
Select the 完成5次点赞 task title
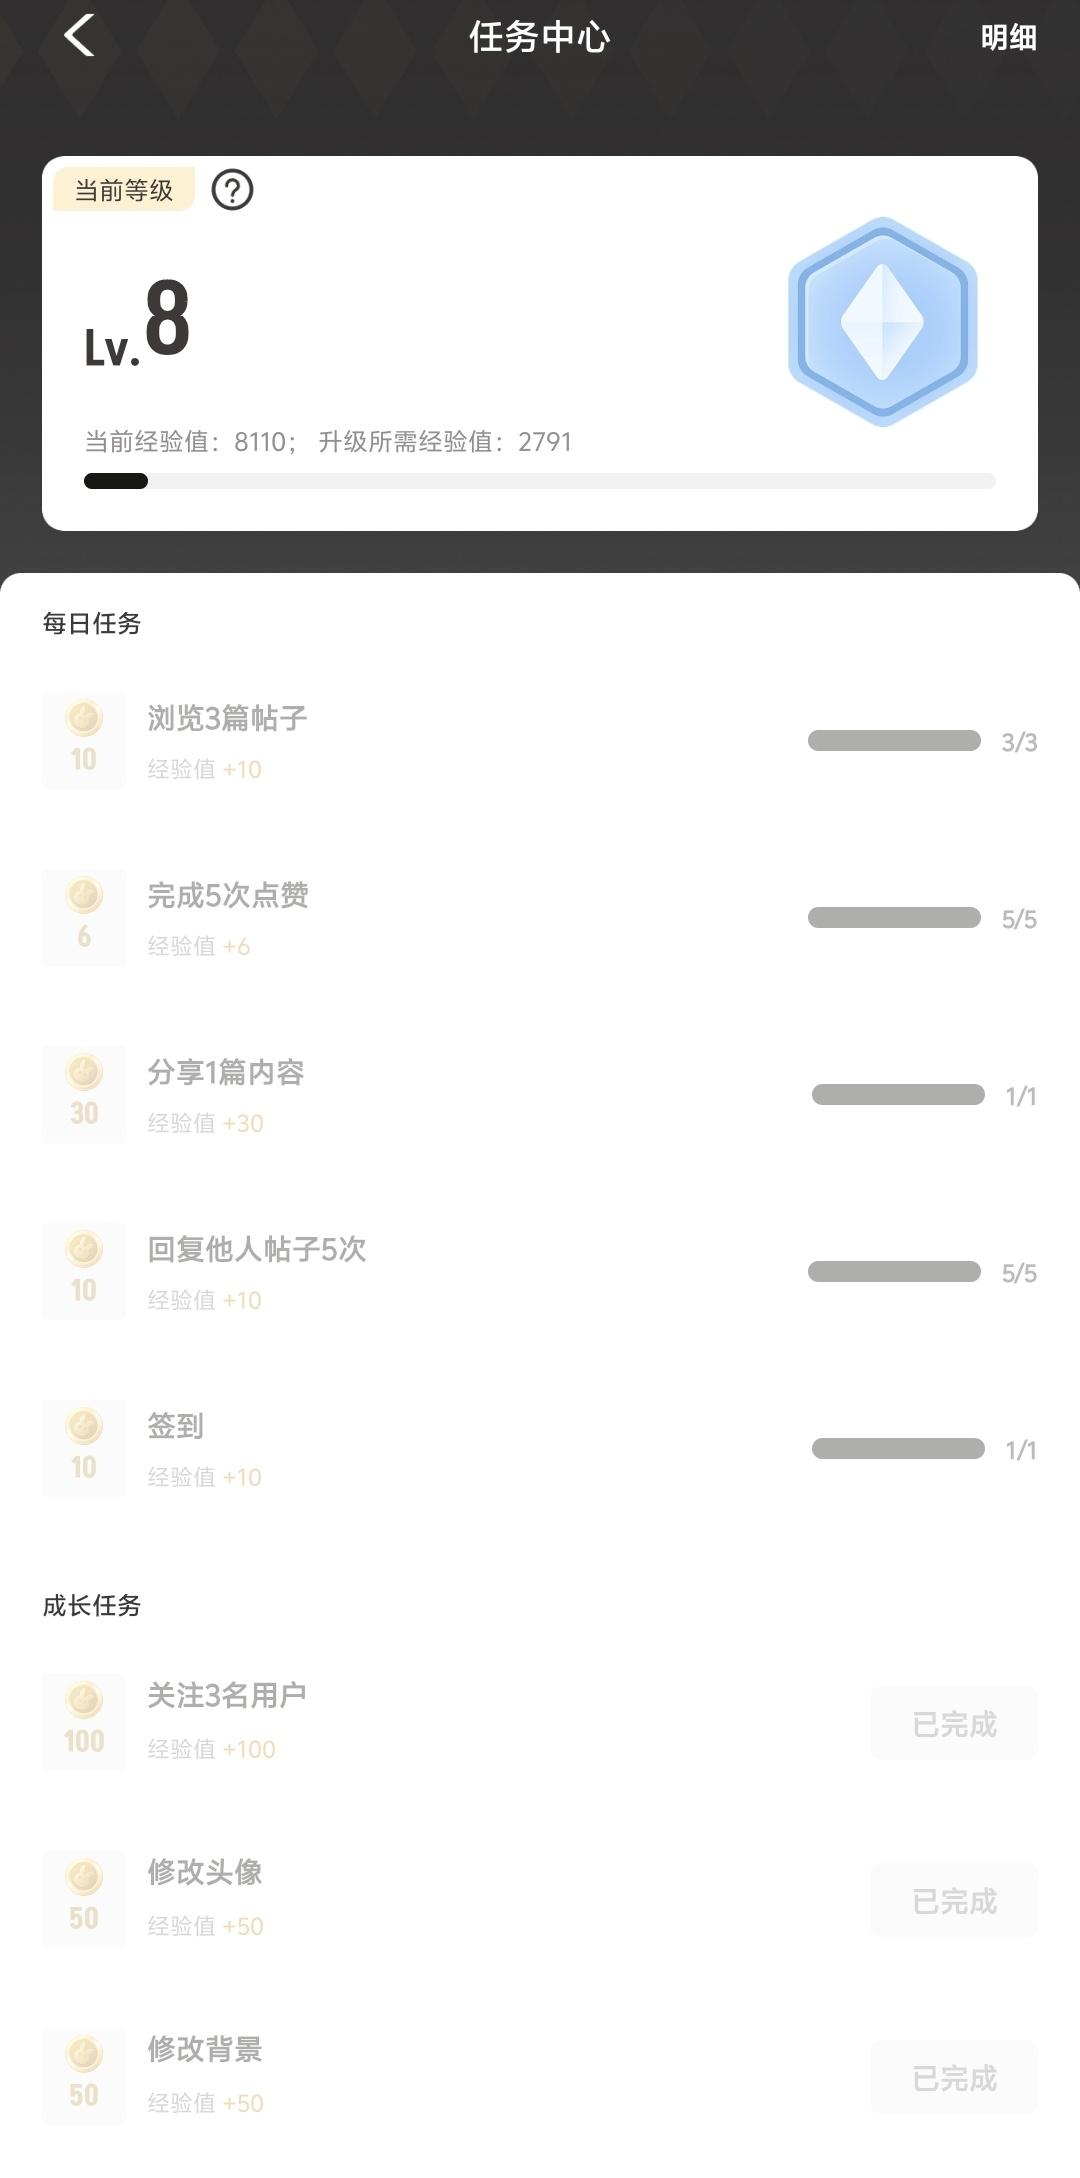click(x=228, y=895)
